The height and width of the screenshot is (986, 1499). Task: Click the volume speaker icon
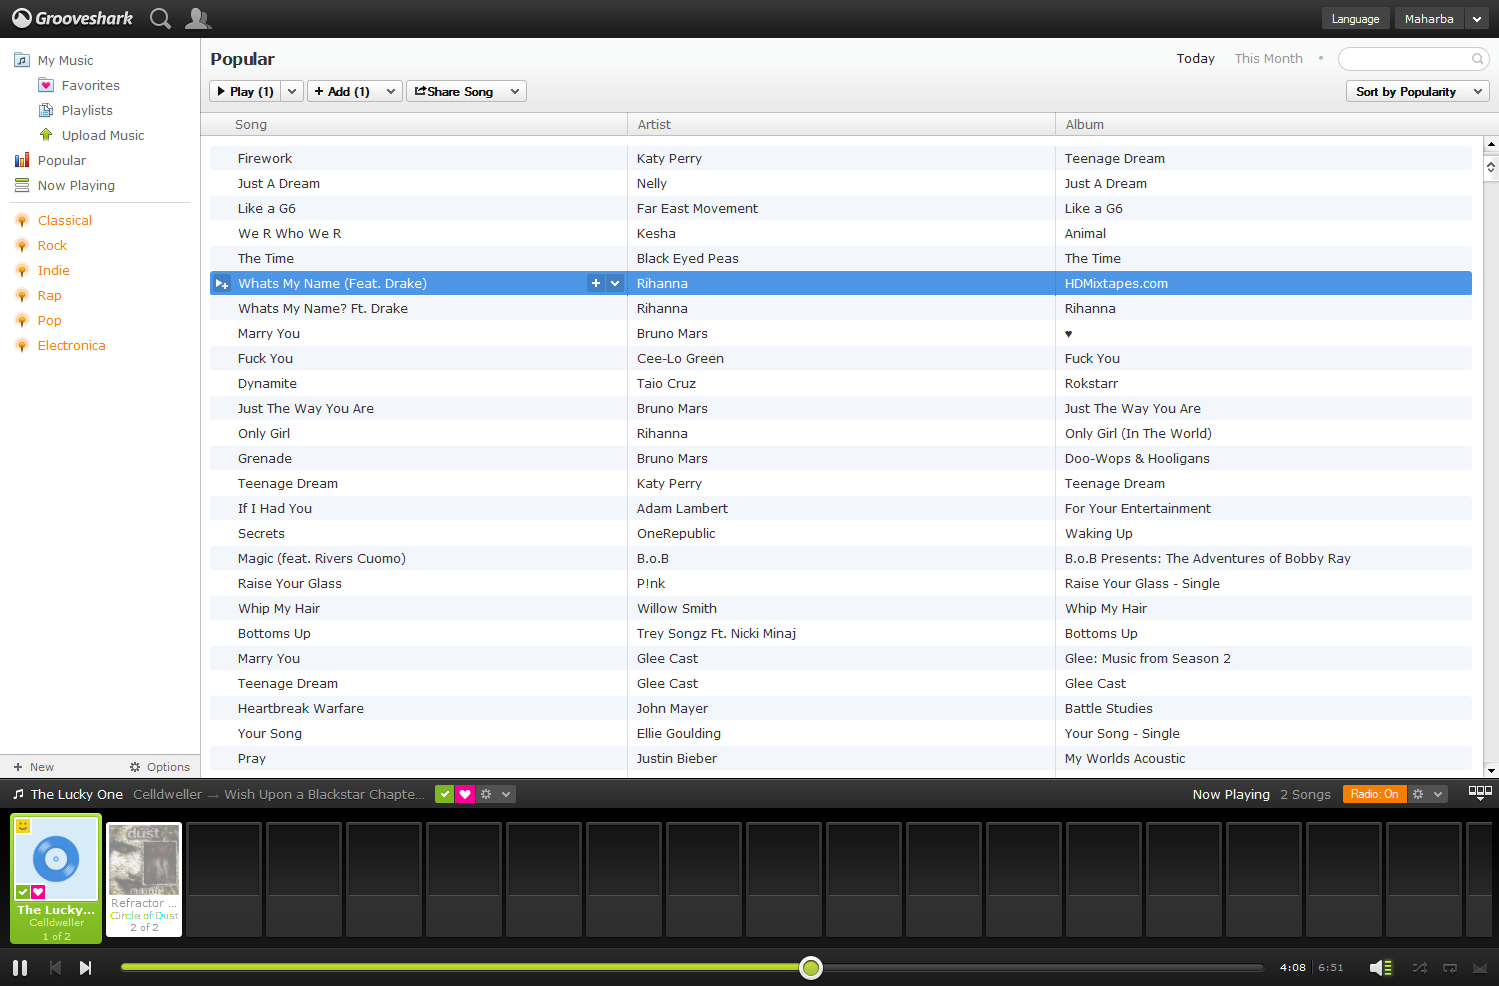tap(1381, 967)
